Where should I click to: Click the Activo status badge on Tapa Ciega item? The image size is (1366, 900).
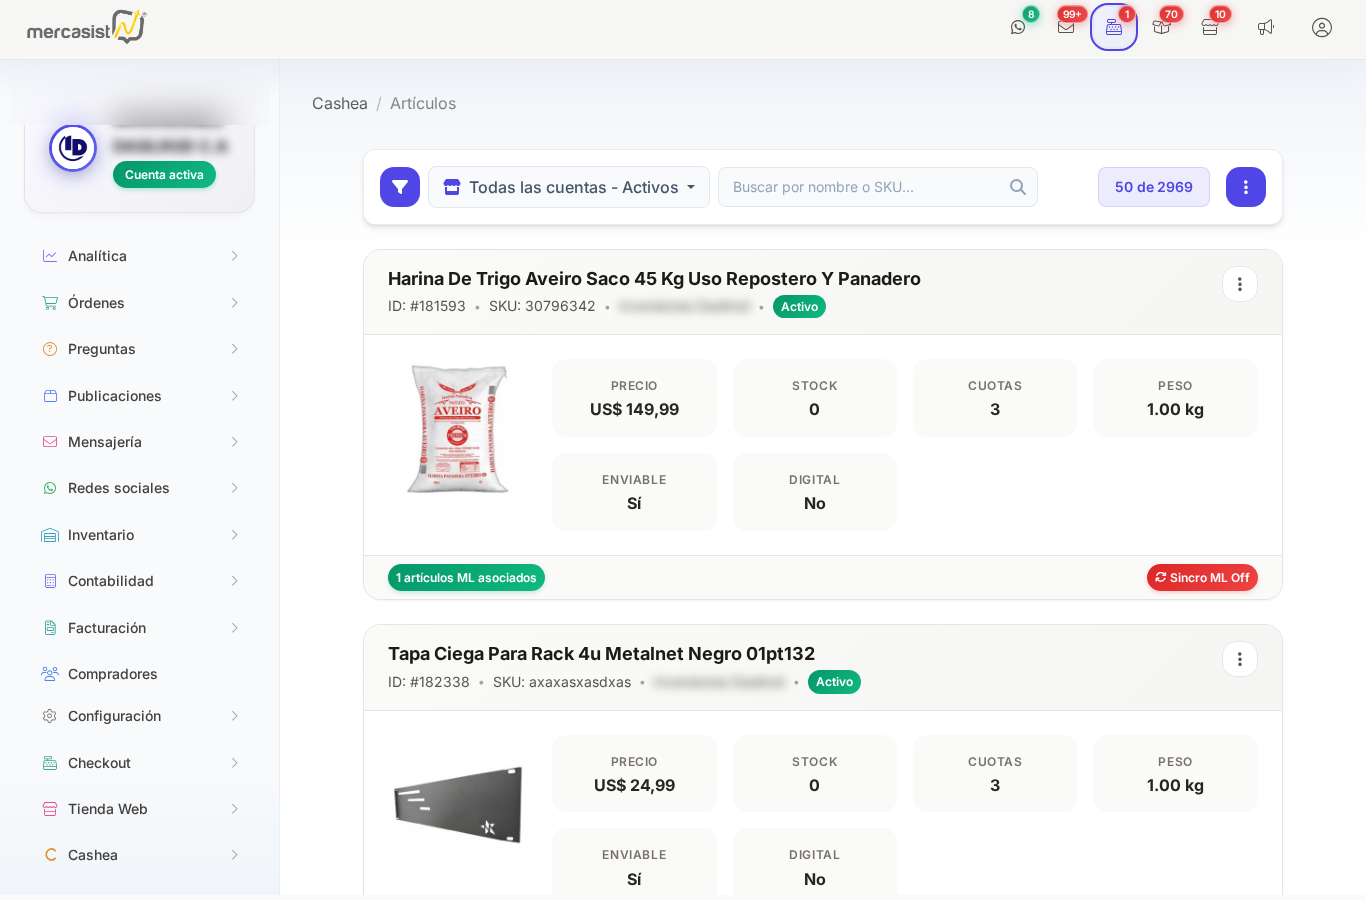(834, 682)
